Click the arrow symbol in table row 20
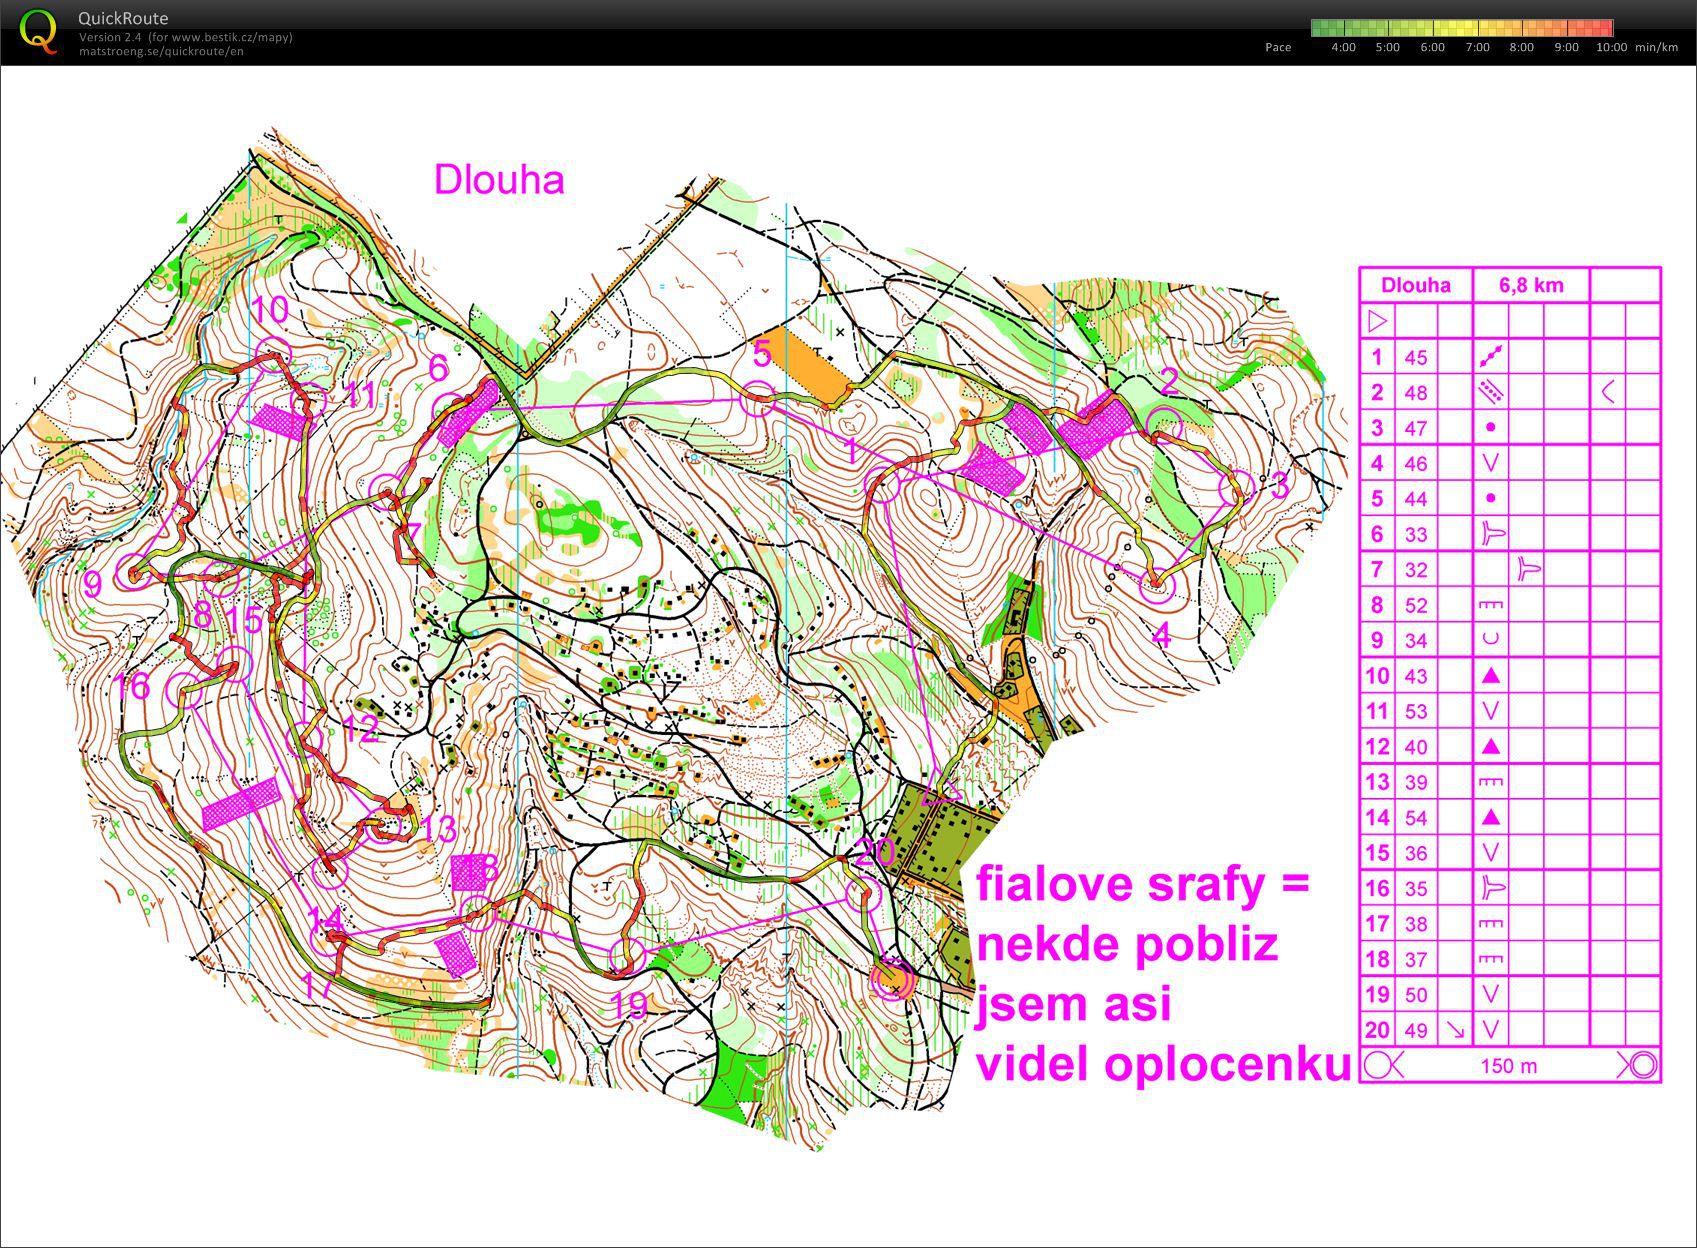1697x1248 pixels. pyautogui.click(x=1455, y=1029)
